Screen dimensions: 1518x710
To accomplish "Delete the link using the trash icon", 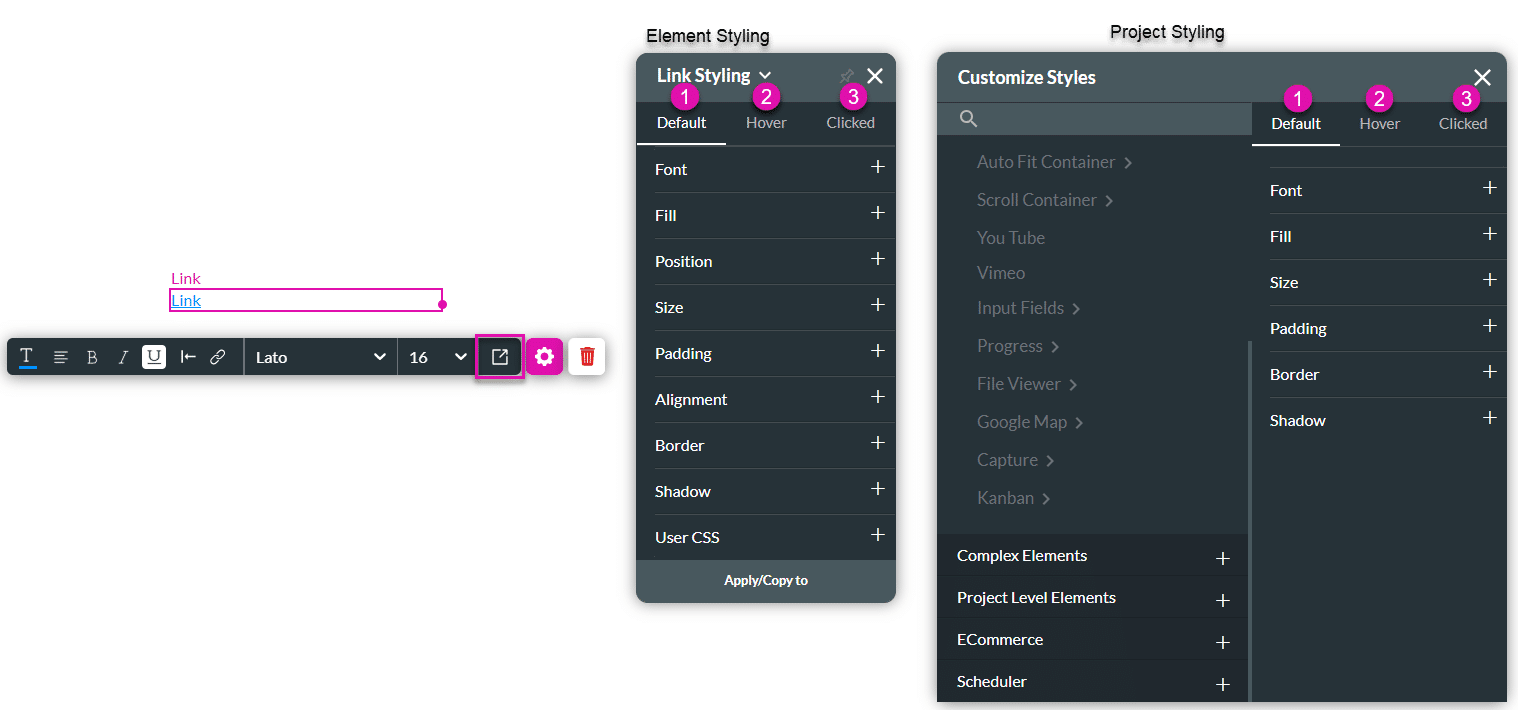I will (x=587, y=356).
